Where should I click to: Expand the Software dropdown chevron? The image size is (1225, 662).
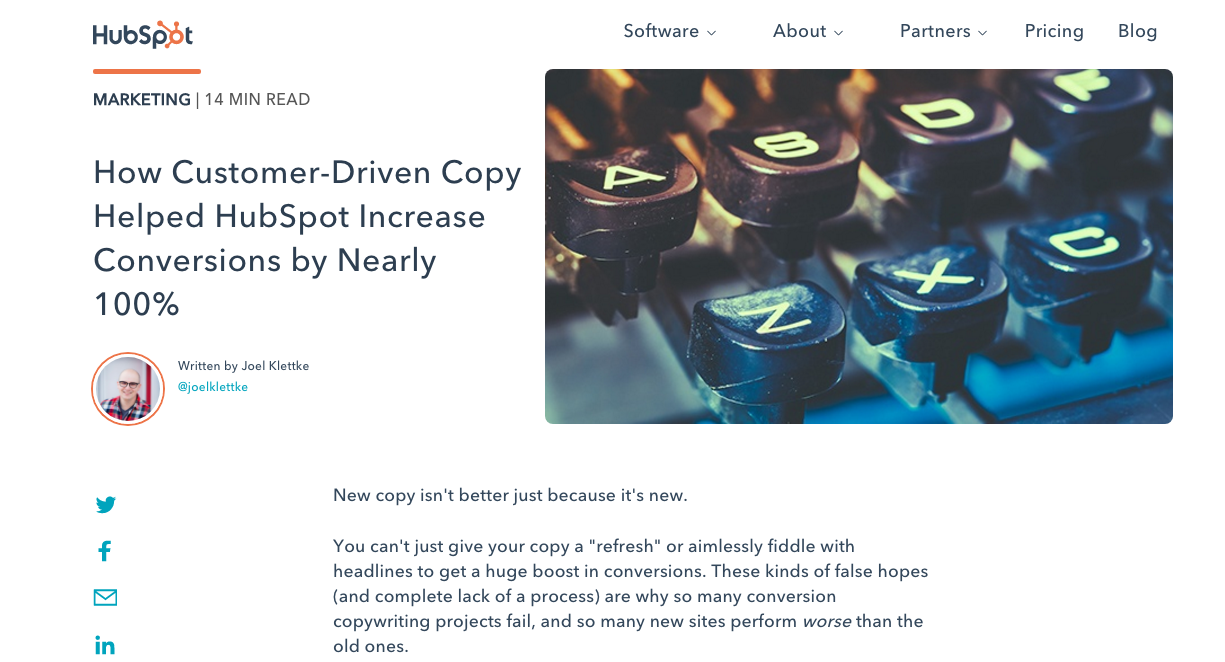pos(712,33)
